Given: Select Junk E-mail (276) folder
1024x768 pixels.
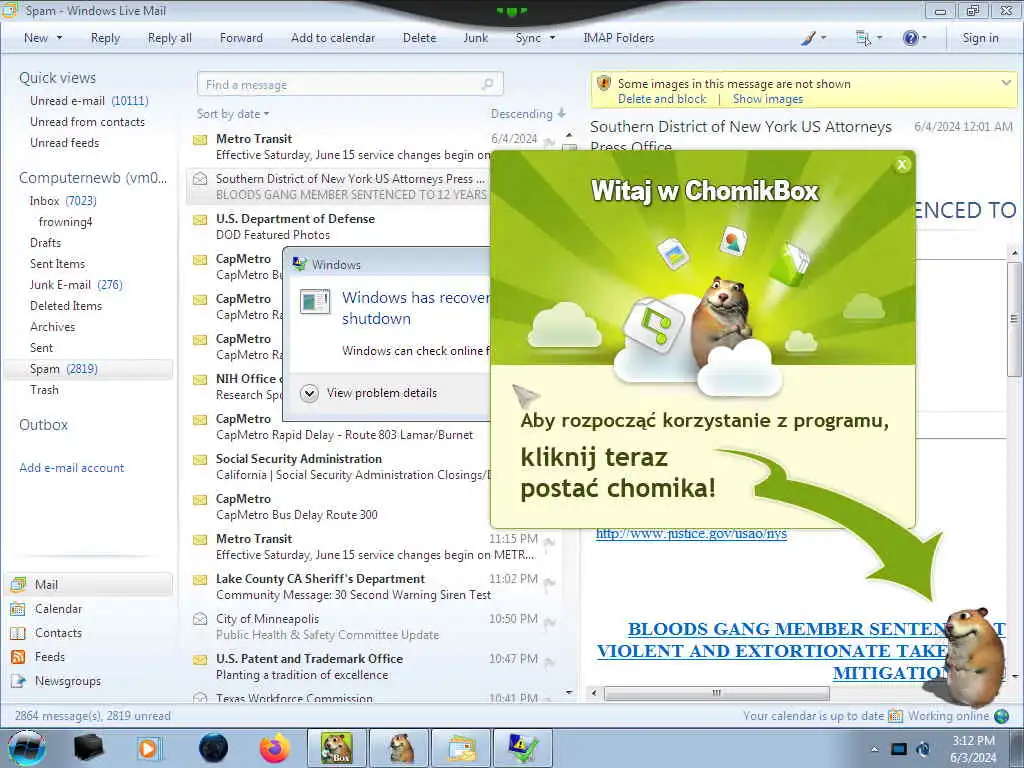Looking at the screenshot, I should (x=76, y=285).
